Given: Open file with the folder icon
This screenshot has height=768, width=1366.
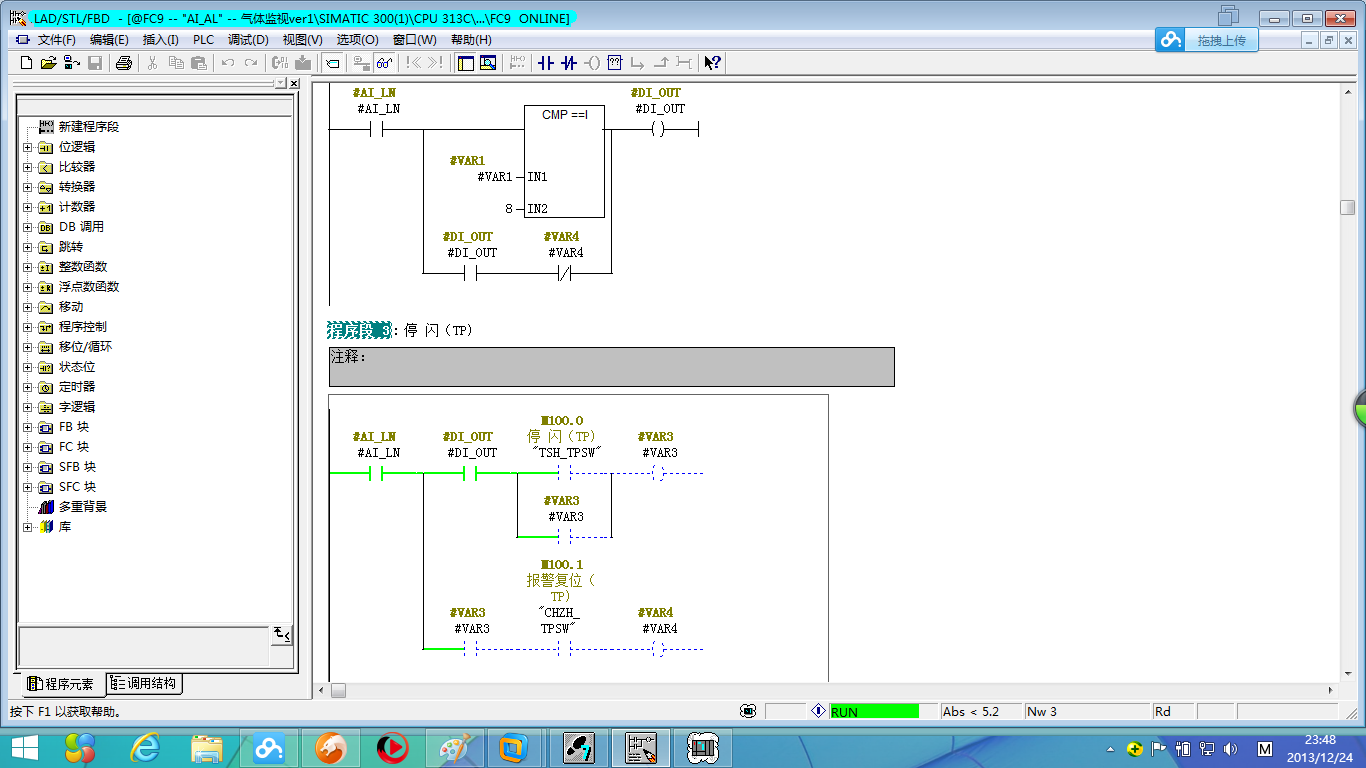Looking at the screenshot, I should [49, 63].
